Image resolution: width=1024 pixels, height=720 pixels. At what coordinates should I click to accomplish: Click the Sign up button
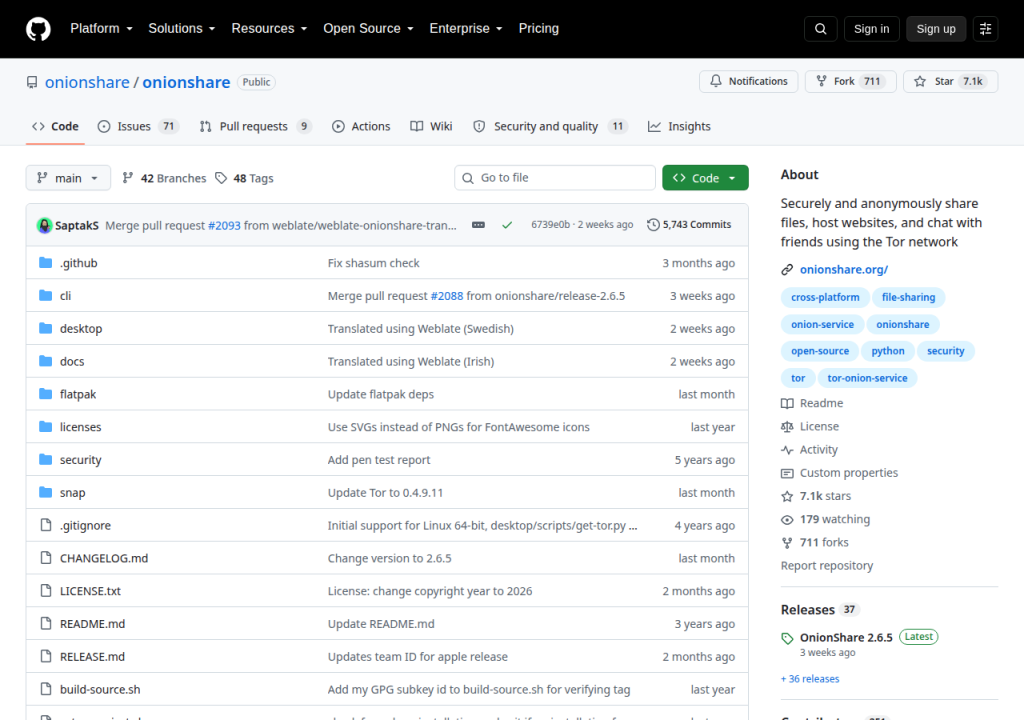(x=935, y=29)
